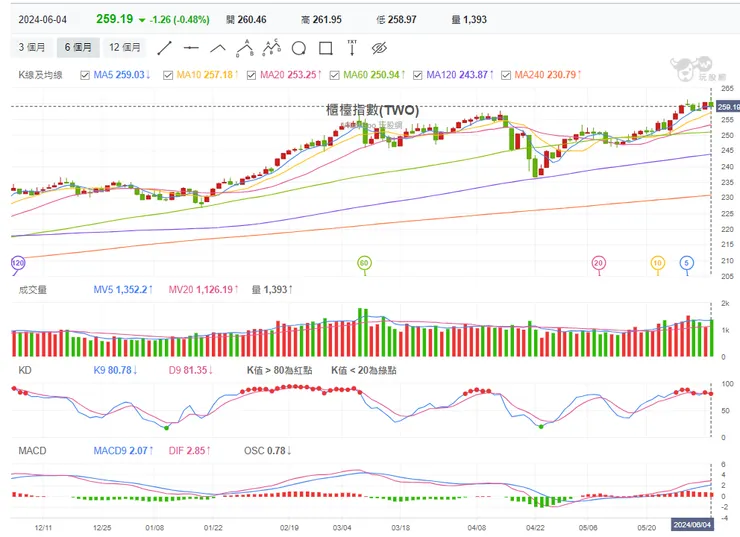The image size is (740, 537).
Task: Click the purple 120 marker on chart
Action: 17,262
